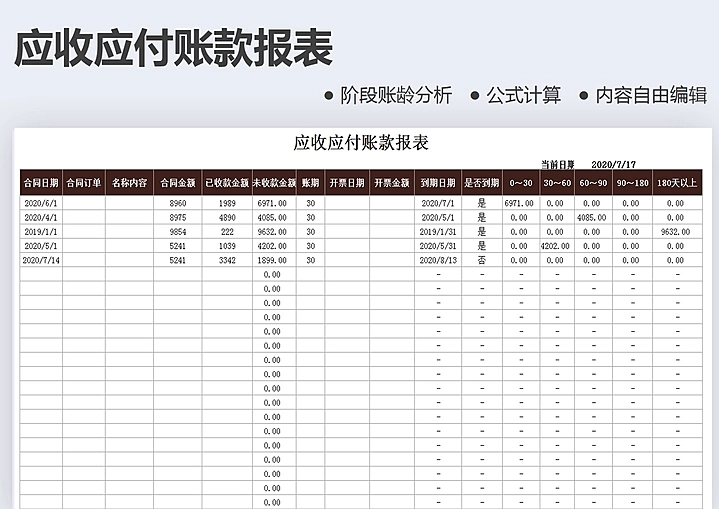The image size is (719, 509).
Task: Select the 开票日期 header cell
Action: point(347,183)
